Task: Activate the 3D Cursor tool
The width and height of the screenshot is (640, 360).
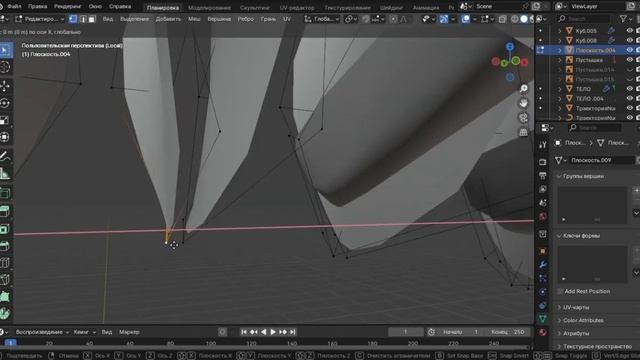Action: [x=5, y=67]
